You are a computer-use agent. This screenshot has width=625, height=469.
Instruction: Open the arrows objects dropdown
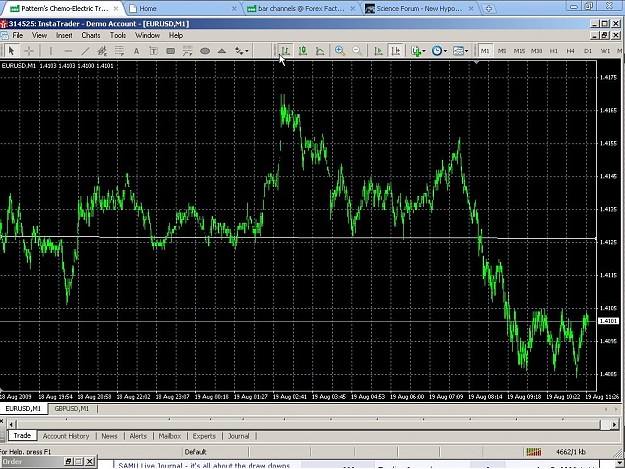click(242, 51)
